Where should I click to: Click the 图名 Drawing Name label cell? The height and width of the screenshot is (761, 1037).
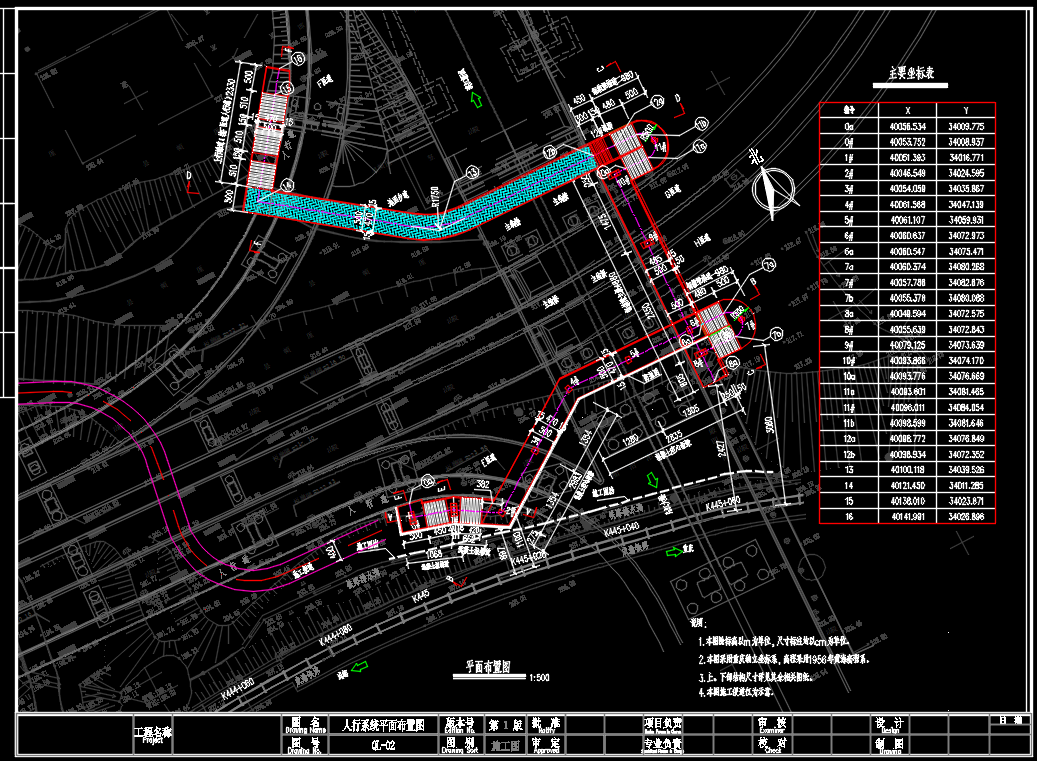point(306,725)
